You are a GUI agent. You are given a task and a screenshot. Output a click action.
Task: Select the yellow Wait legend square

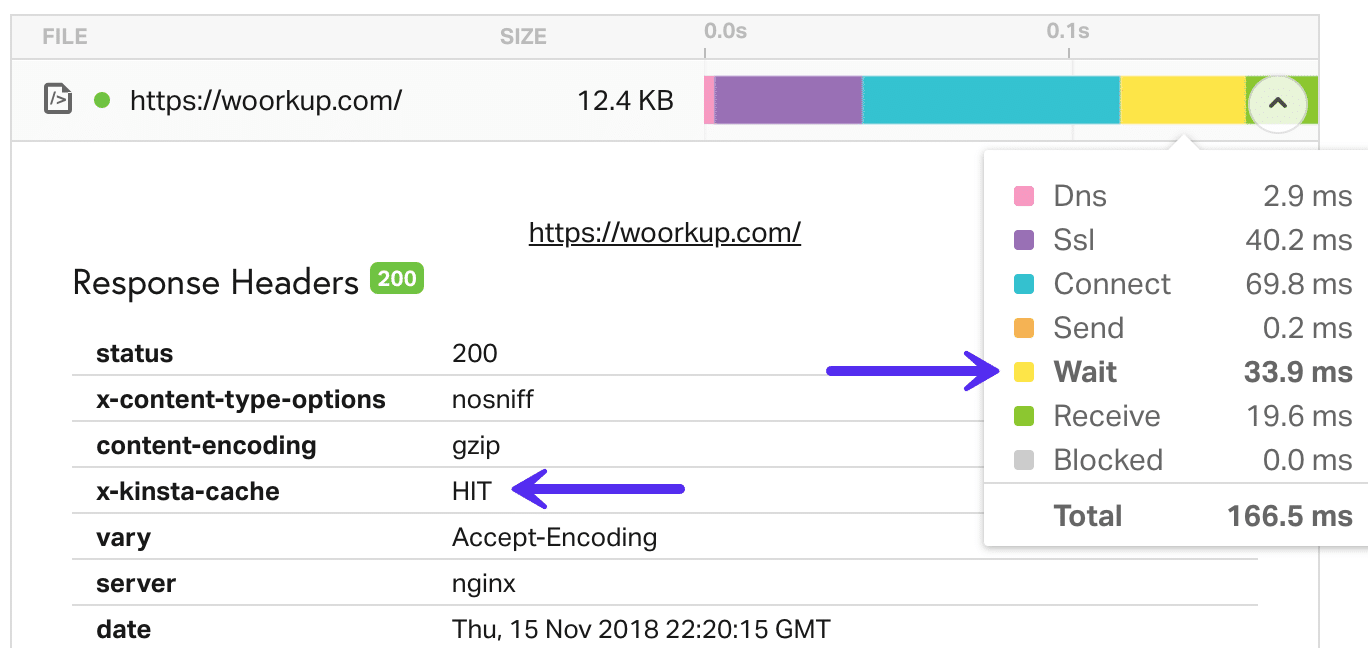pyautogui.click(x=1021, y=372)
